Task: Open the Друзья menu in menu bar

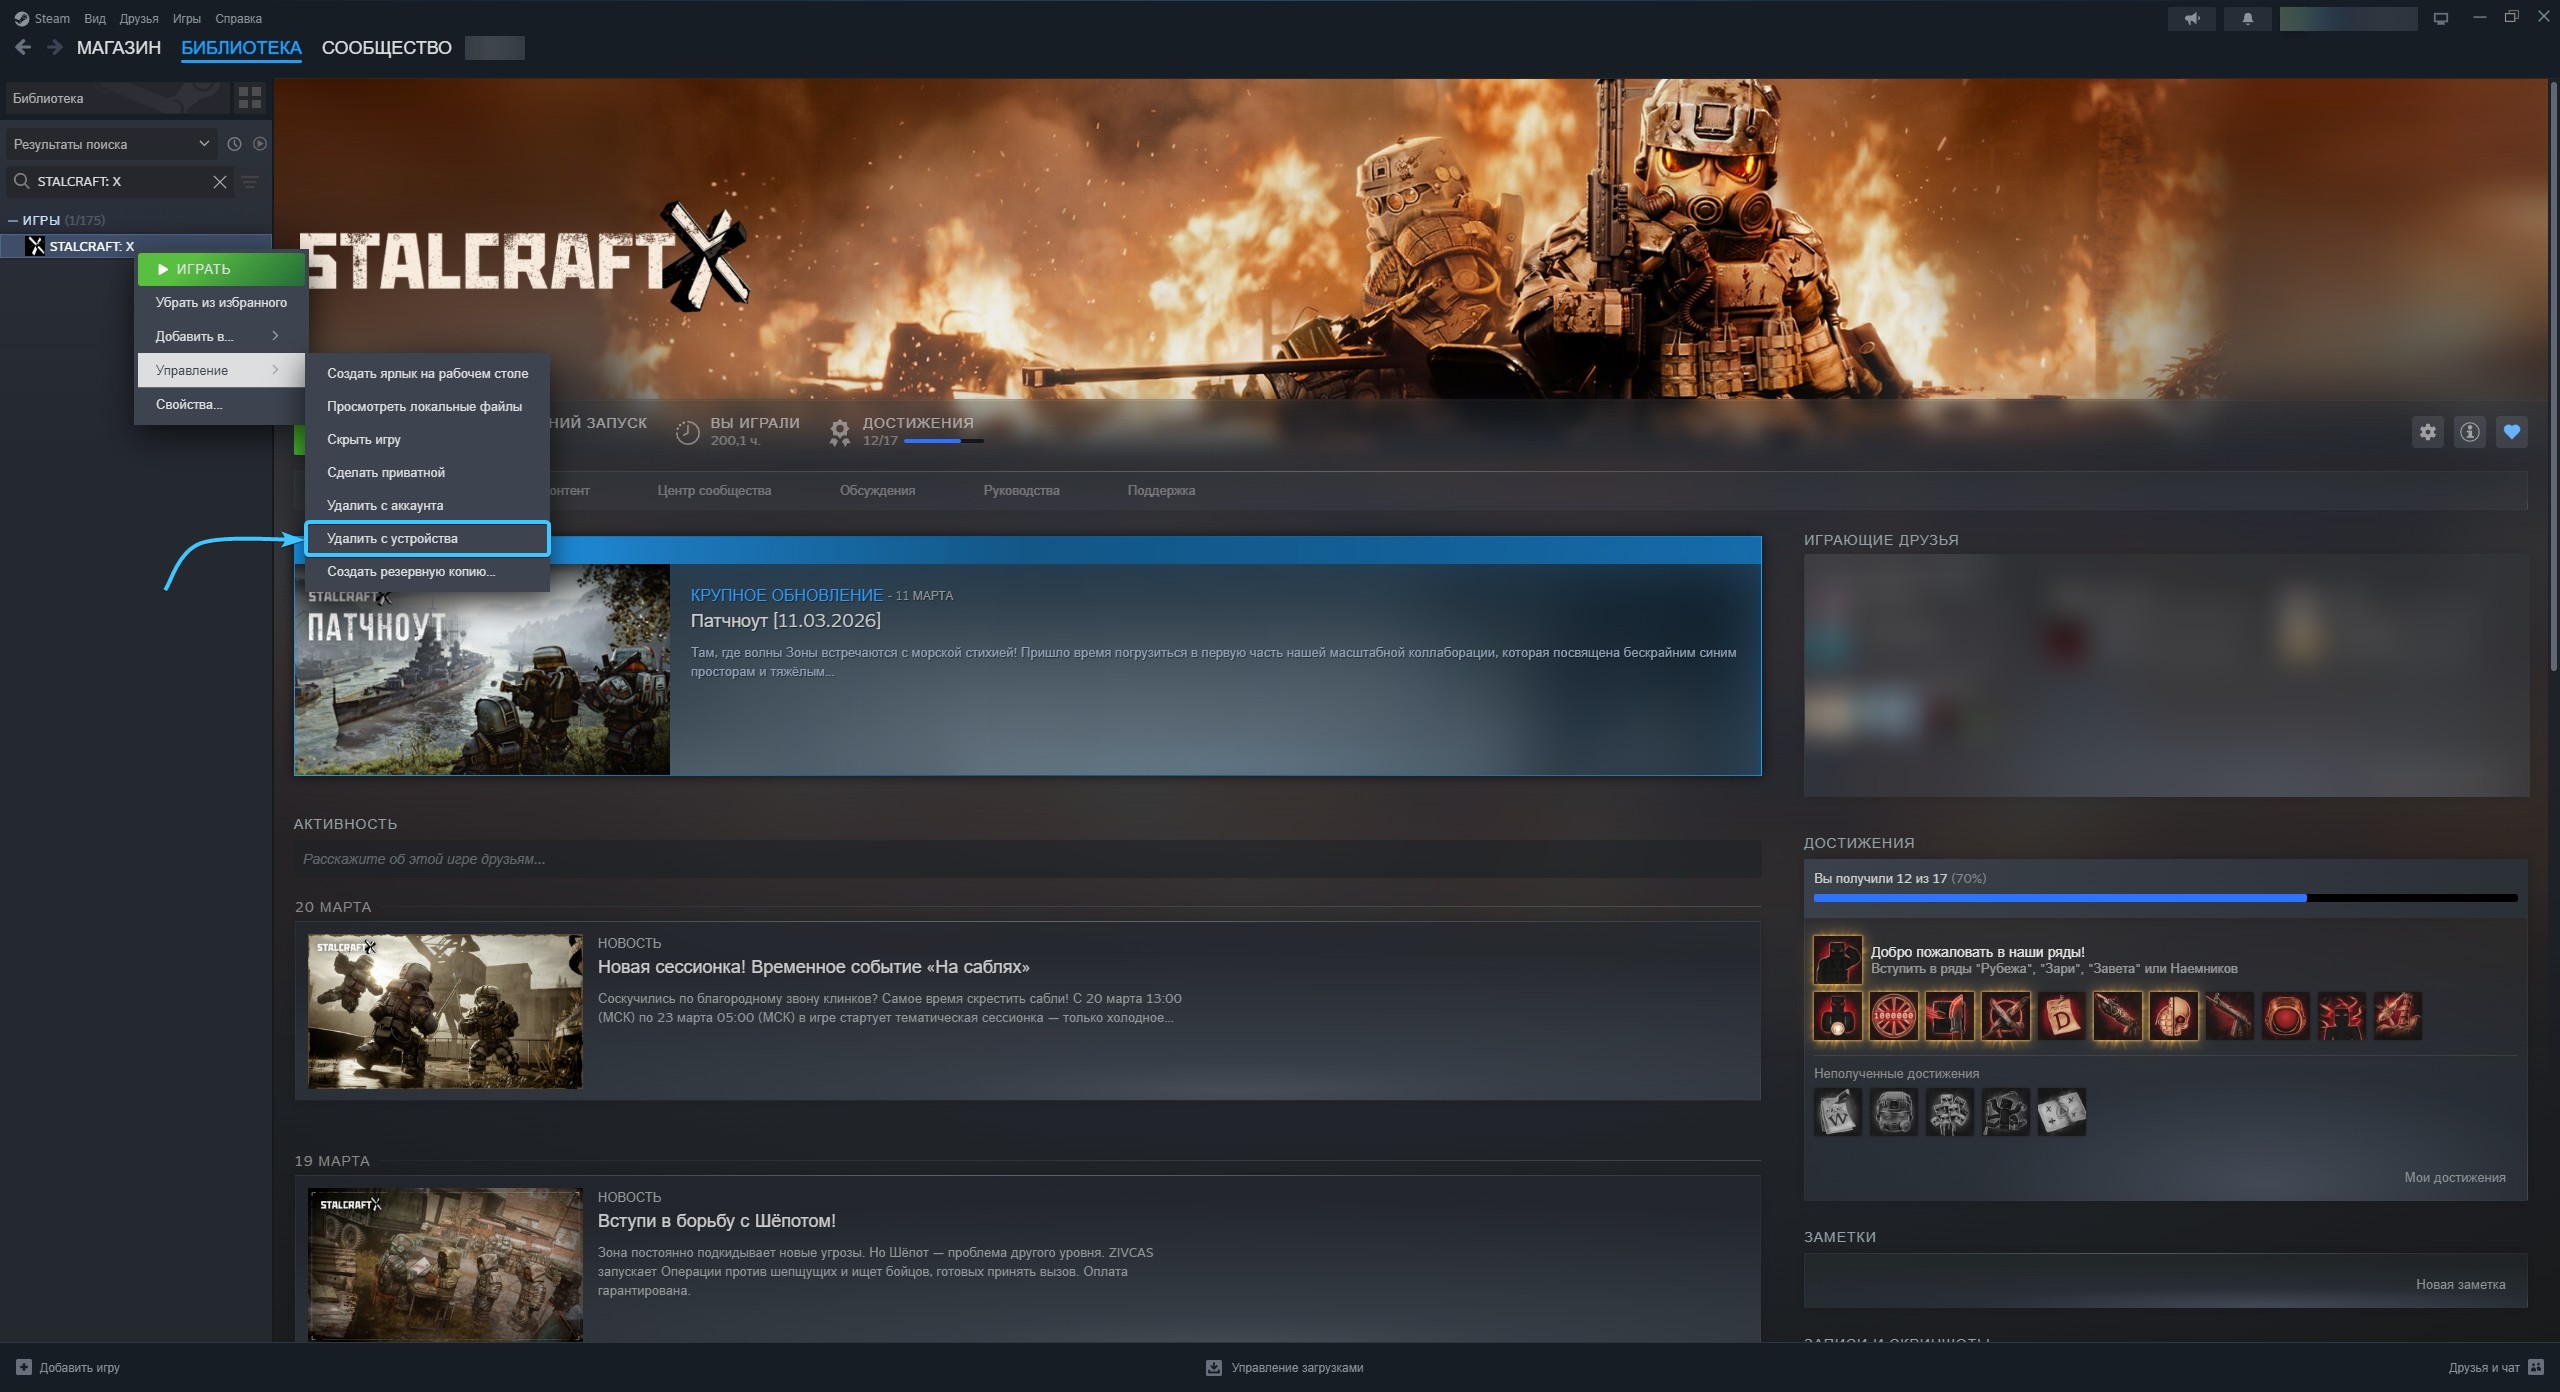Action: point(139,19)
